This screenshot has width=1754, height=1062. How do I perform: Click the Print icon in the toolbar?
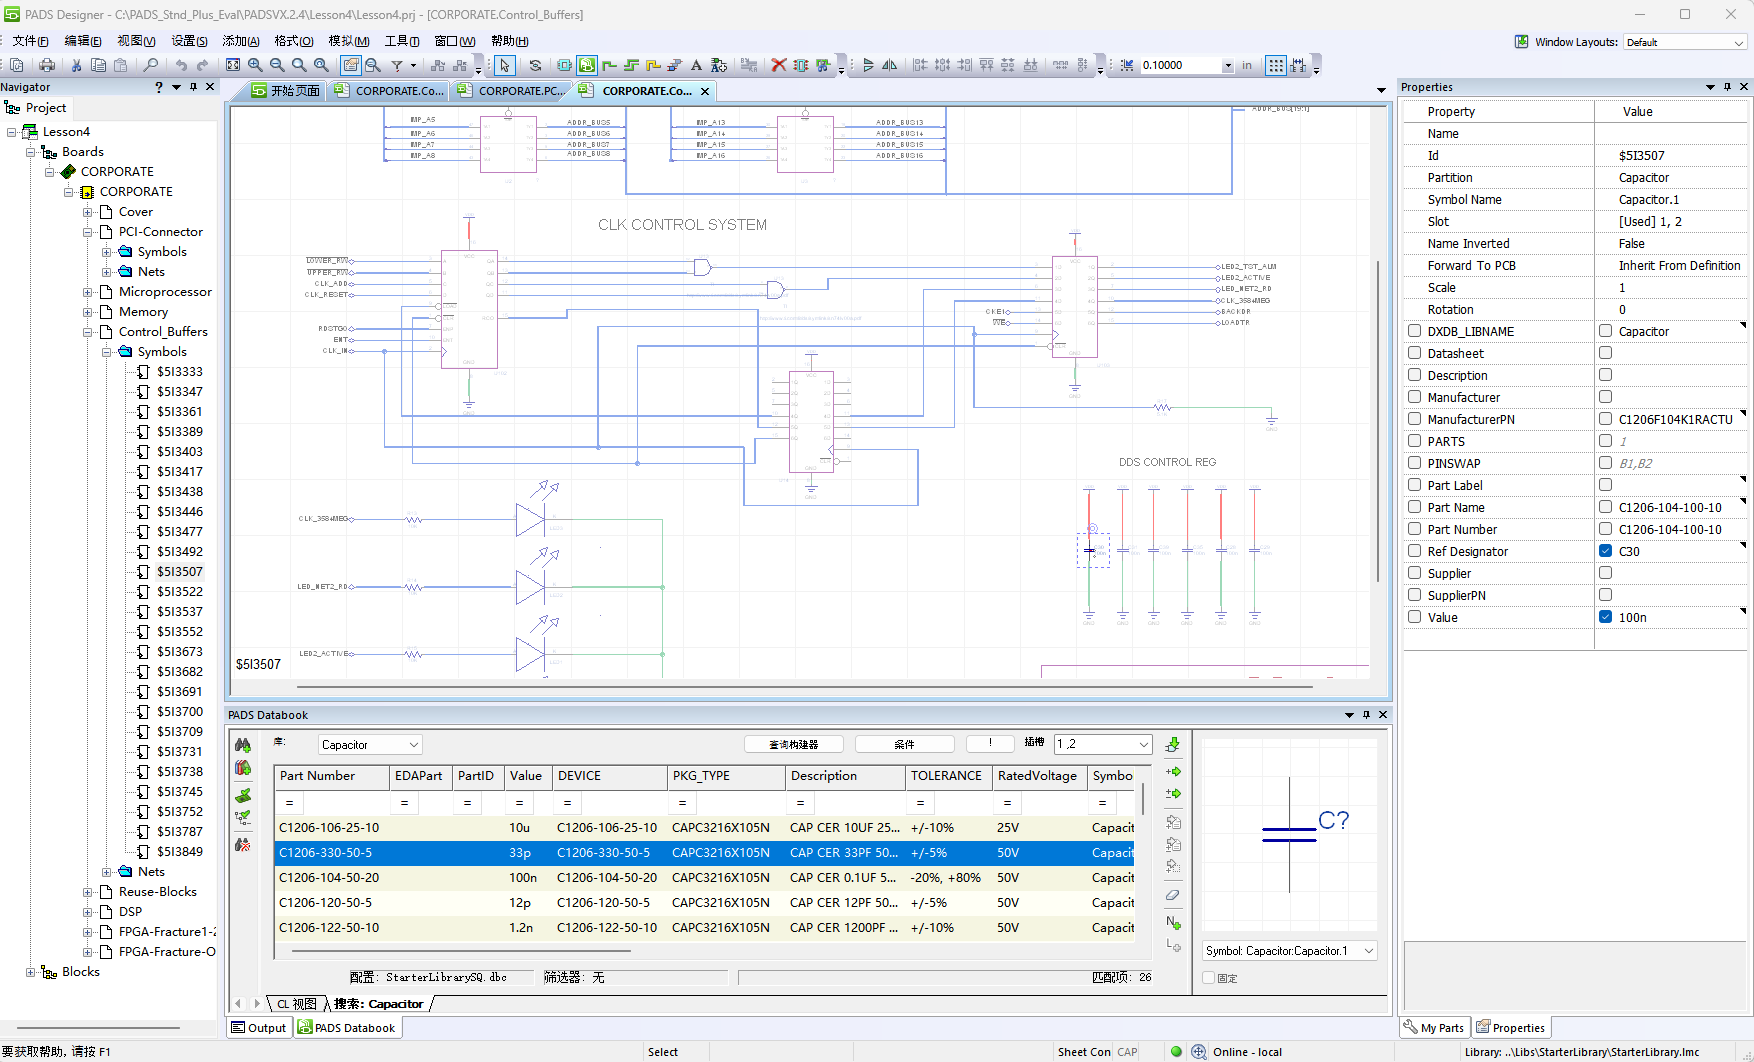coord(47,65)
